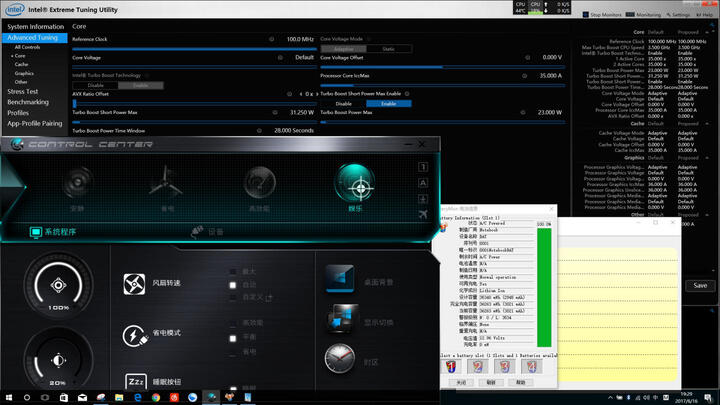Set fan speed to maximum option
This screenshot has width=720, height=405.
pos(233,271)
